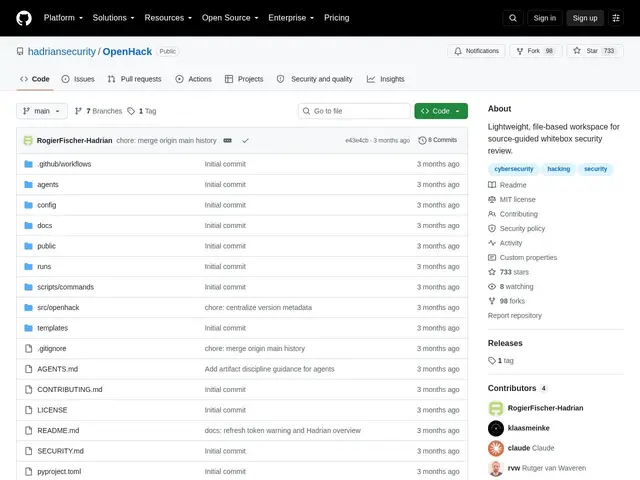
Task: Open the Report repository link
Action: tap(515, 316)
